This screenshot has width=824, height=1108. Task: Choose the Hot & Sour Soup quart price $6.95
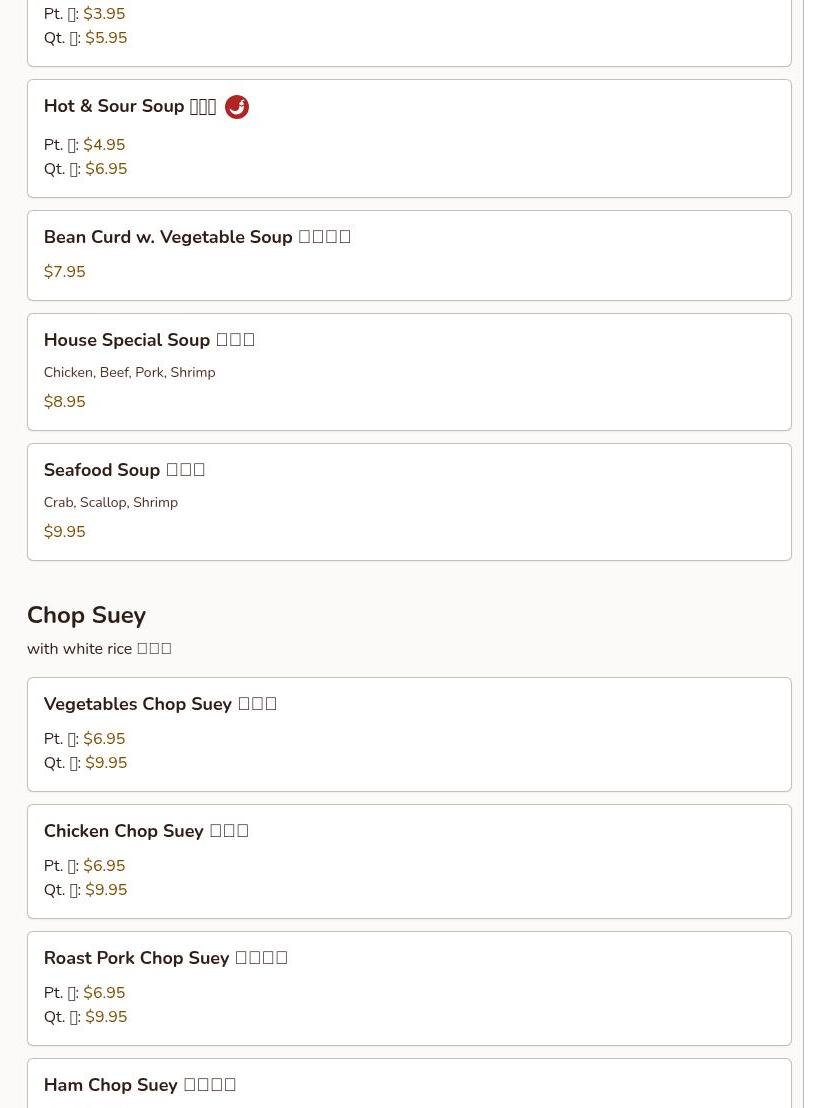point(106,169)
